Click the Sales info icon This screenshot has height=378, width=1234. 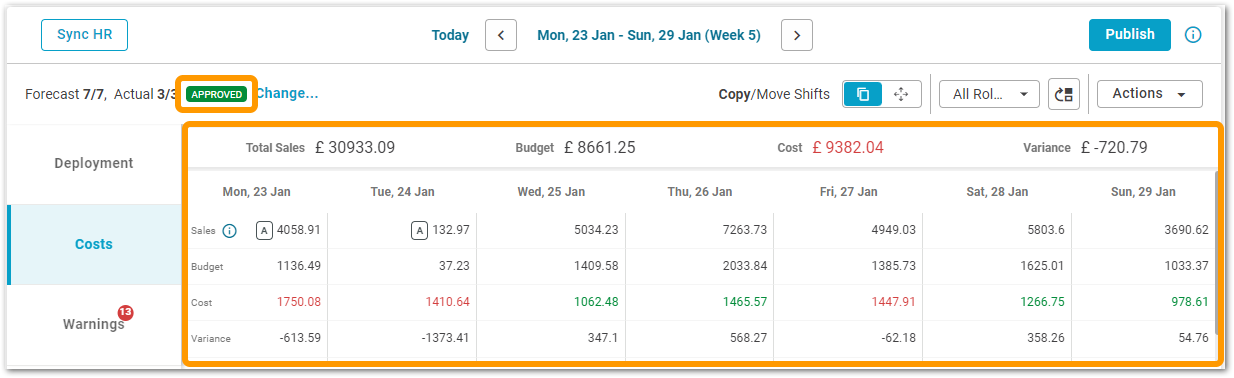[x=229, y=231]
